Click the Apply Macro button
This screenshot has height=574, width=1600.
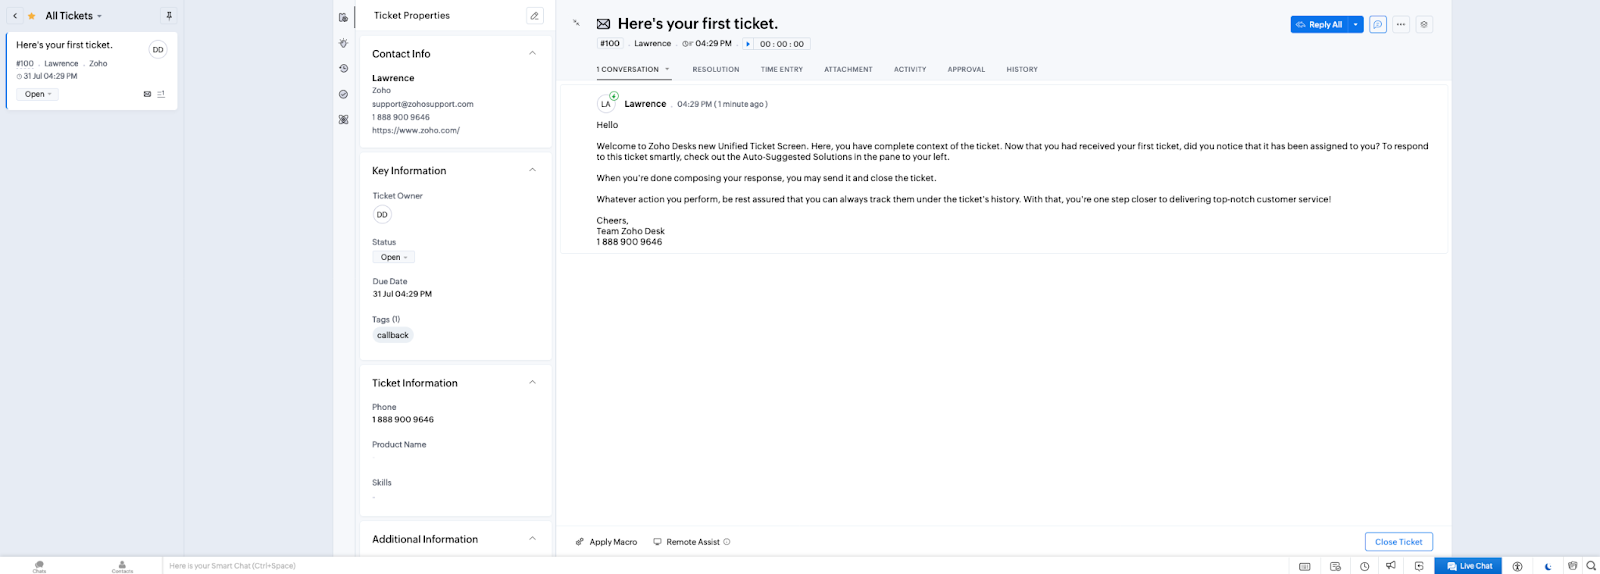pyautogui.click(x=606, y=542)
